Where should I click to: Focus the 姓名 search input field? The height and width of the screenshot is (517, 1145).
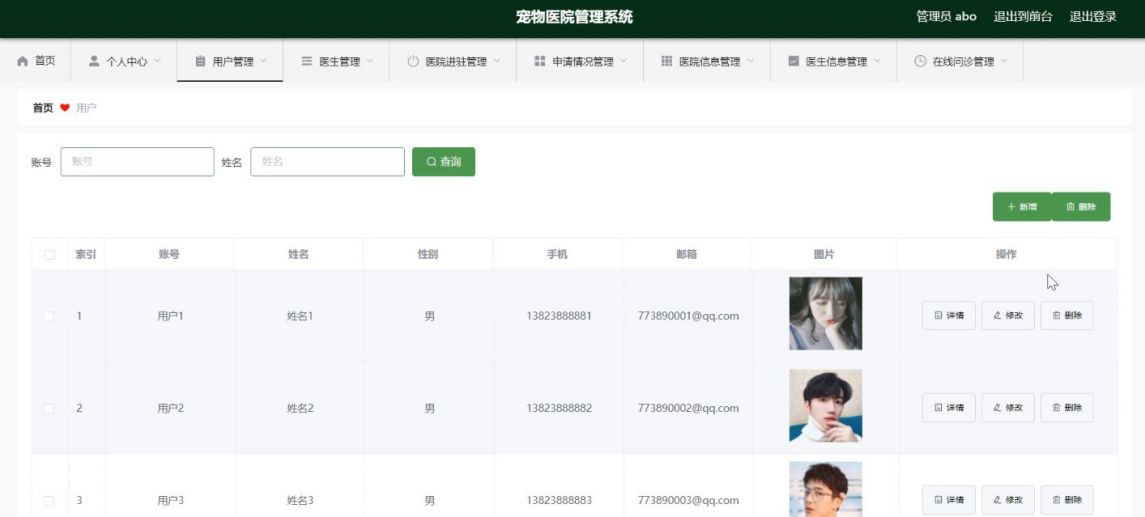(327, 162)
